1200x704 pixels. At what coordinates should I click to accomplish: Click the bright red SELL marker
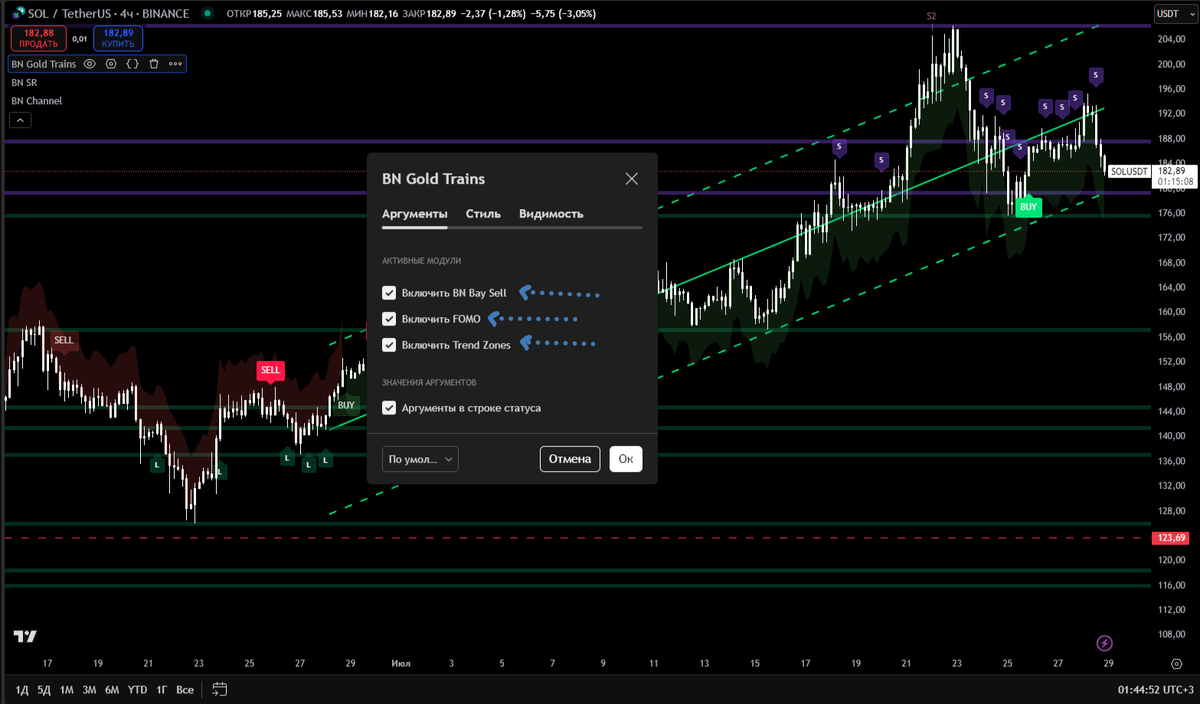point(270,370)
